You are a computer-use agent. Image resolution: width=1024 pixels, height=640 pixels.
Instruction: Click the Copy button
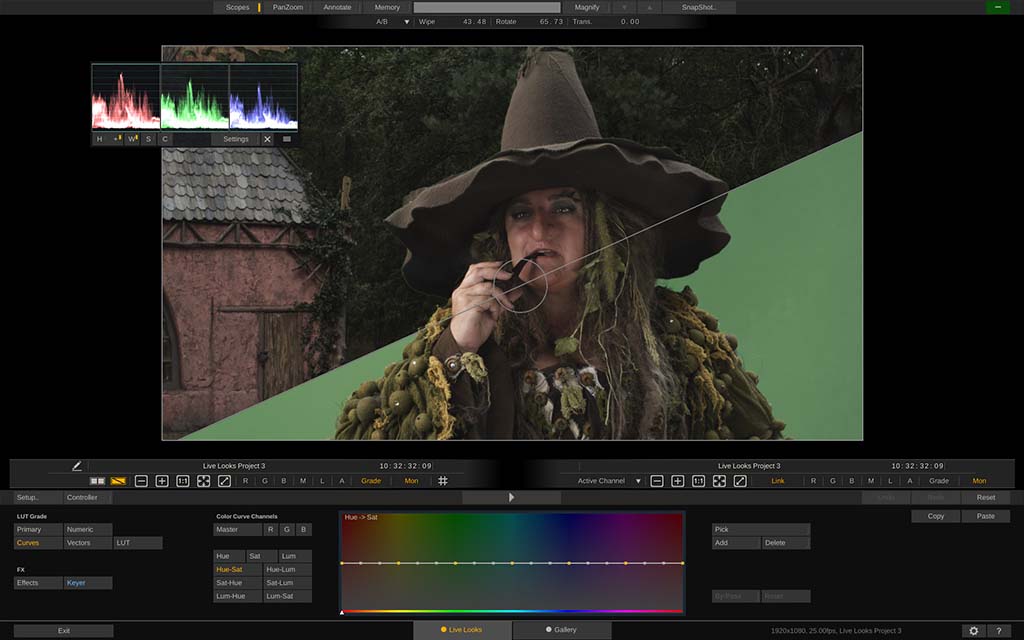click(x=935, y=516)
